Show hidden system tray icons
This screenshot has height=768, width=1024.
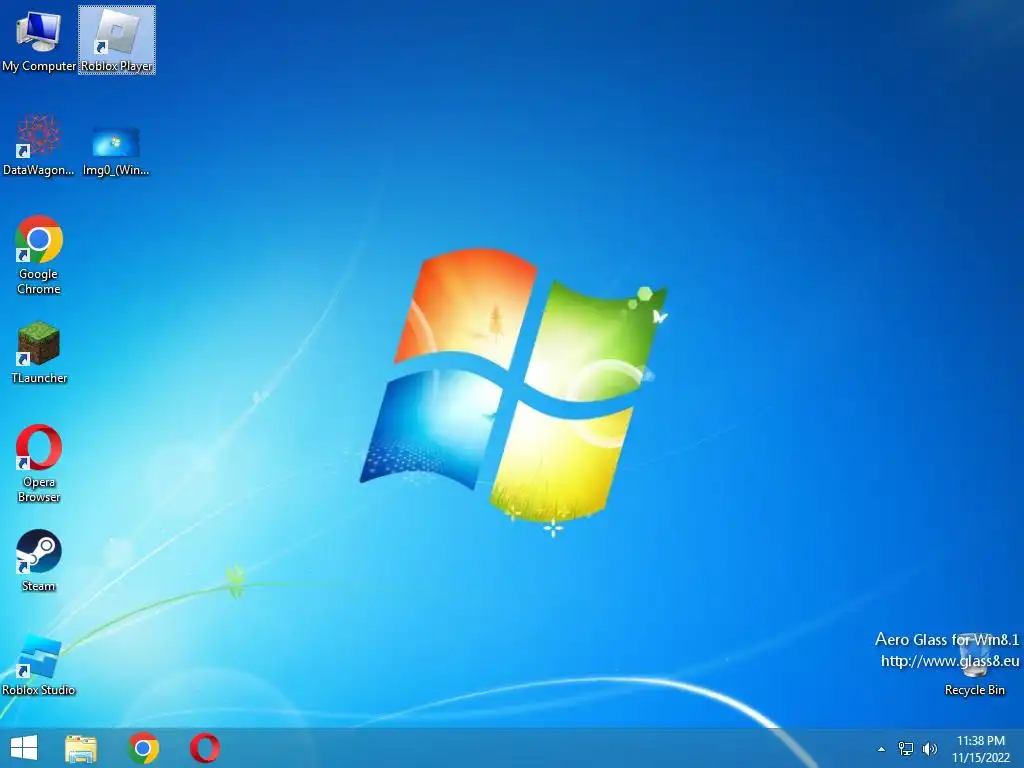pos(881,749)
